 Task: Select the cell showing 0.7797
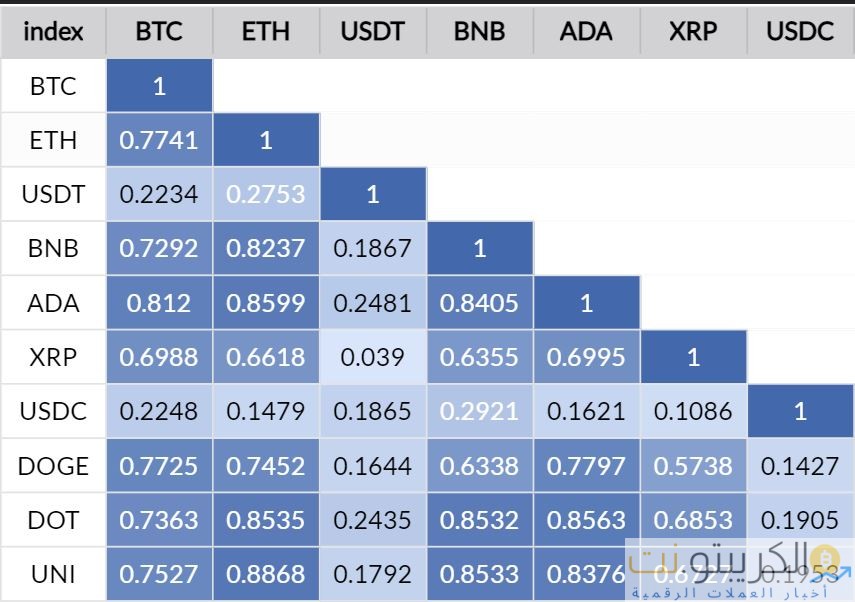point(586,466)
